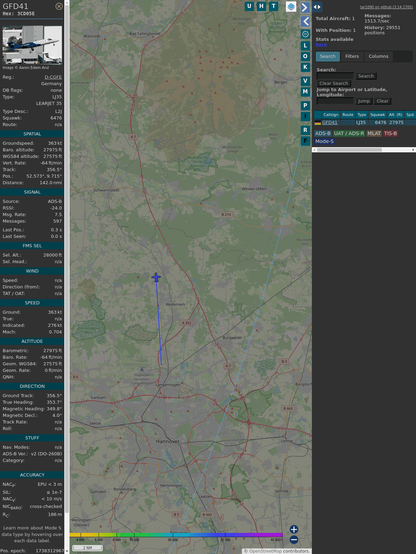The image size is (416, 554).
Task: Click the Jump button
Action: click(364, 101)
